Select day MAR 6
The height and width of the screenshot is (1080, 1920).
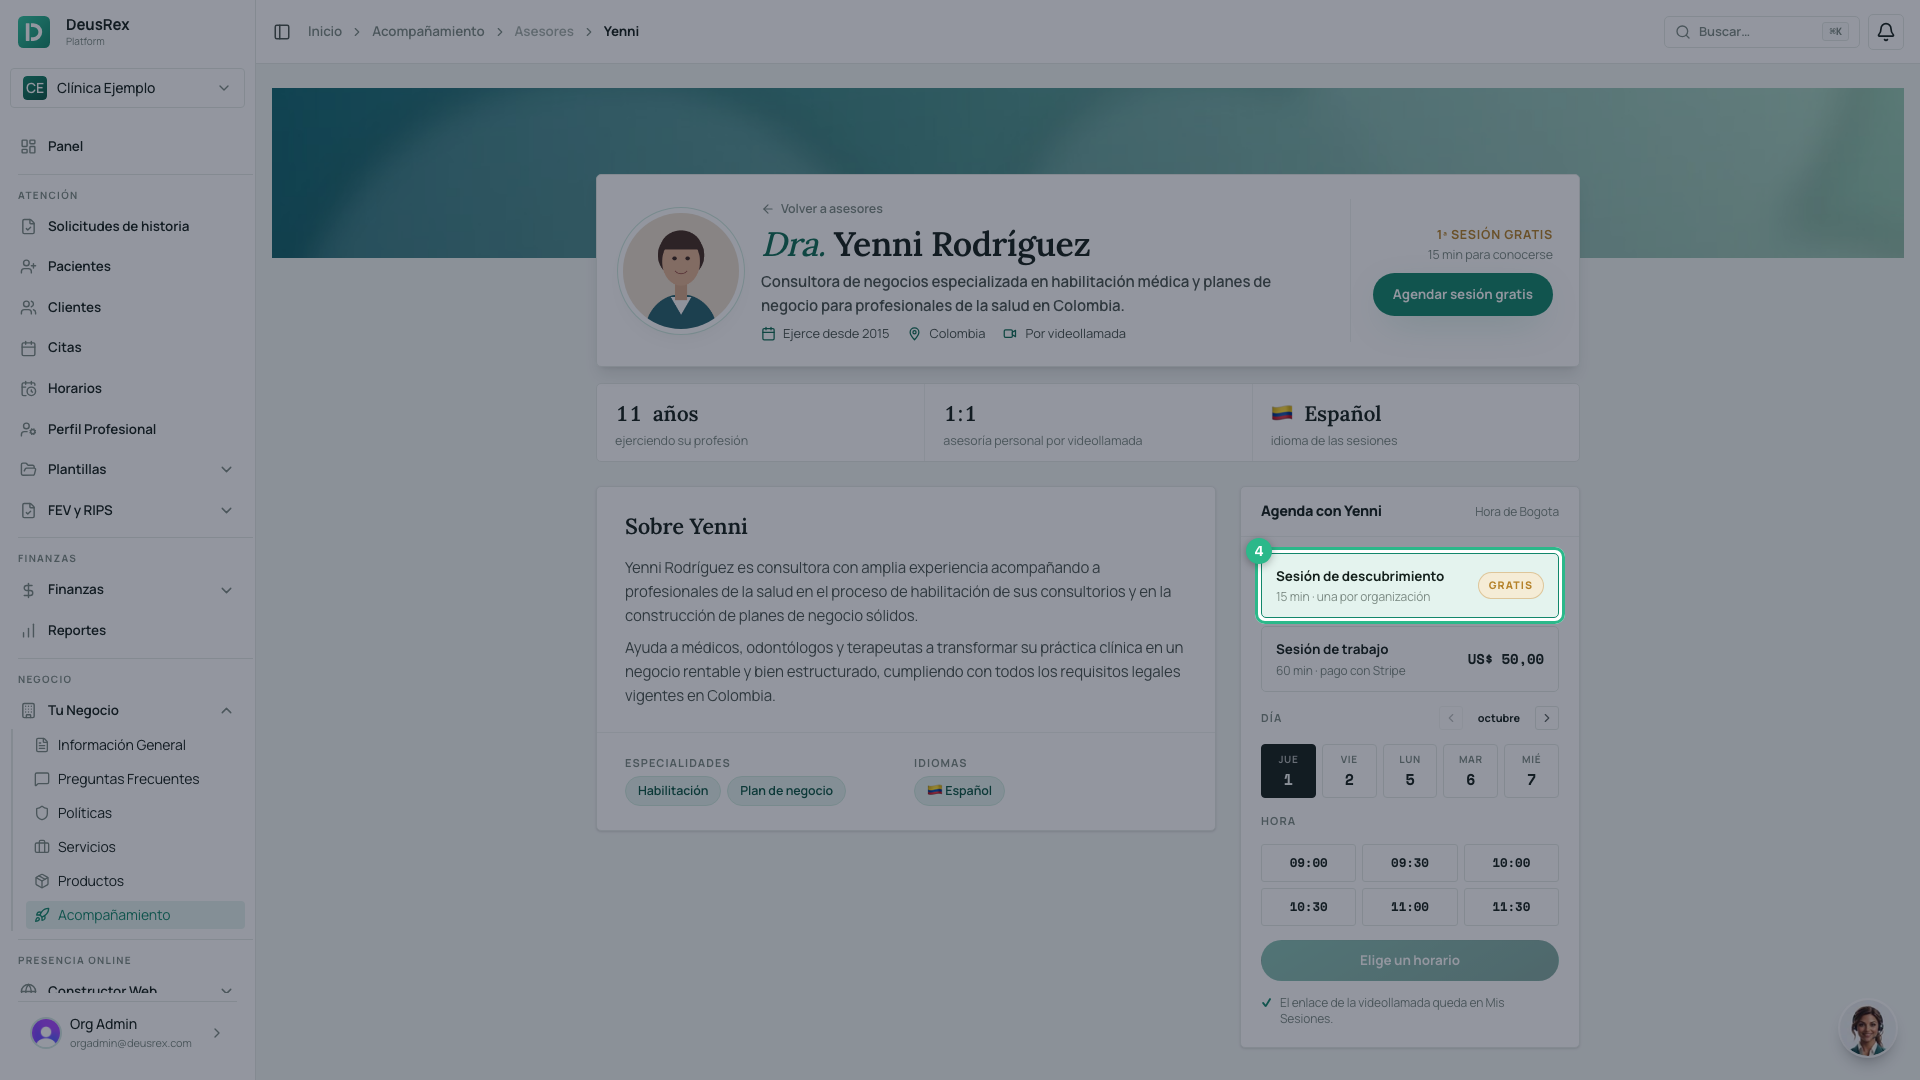point(1470,771)
